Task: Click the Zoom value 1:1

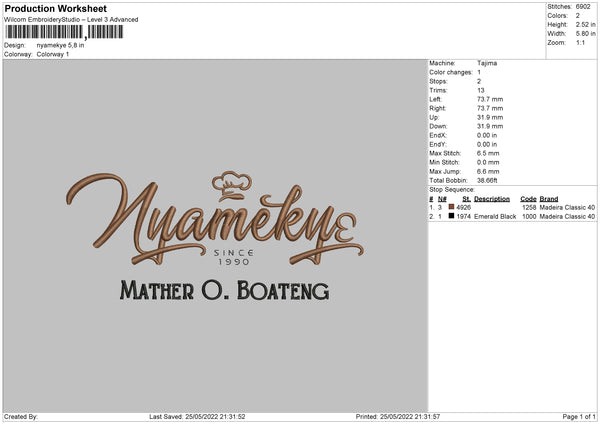Action: (x=580, y=42)
